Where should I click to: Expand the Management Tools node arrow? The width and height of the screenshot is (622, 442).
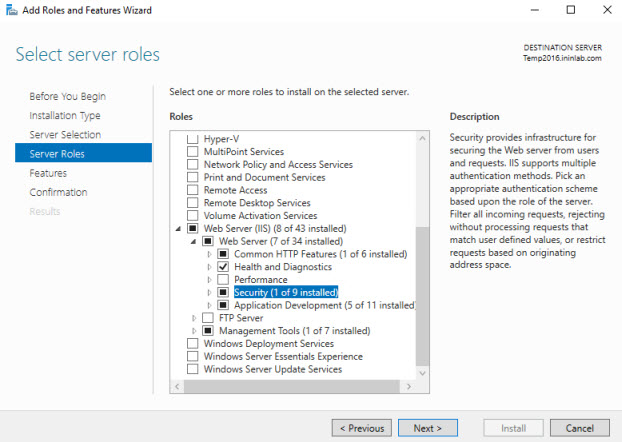194,331
